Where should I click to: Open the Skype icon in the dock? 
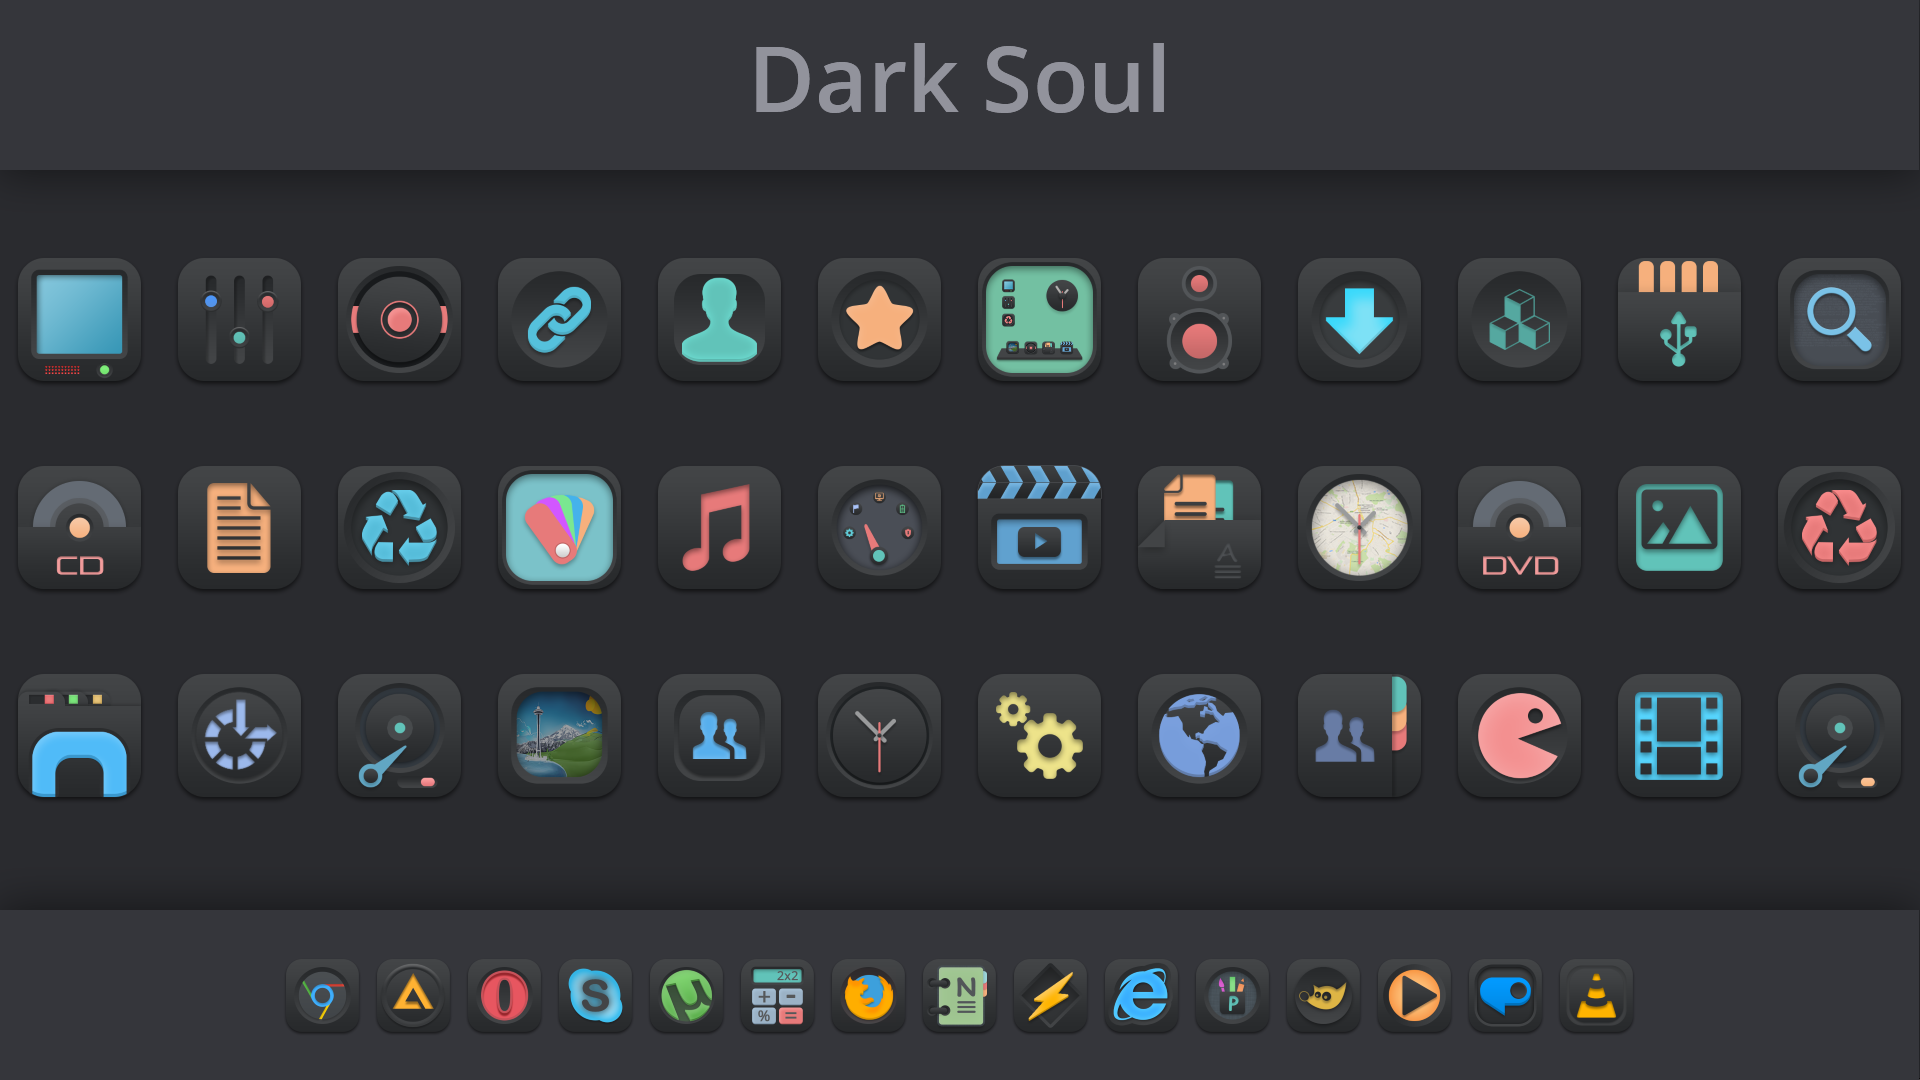595,996
